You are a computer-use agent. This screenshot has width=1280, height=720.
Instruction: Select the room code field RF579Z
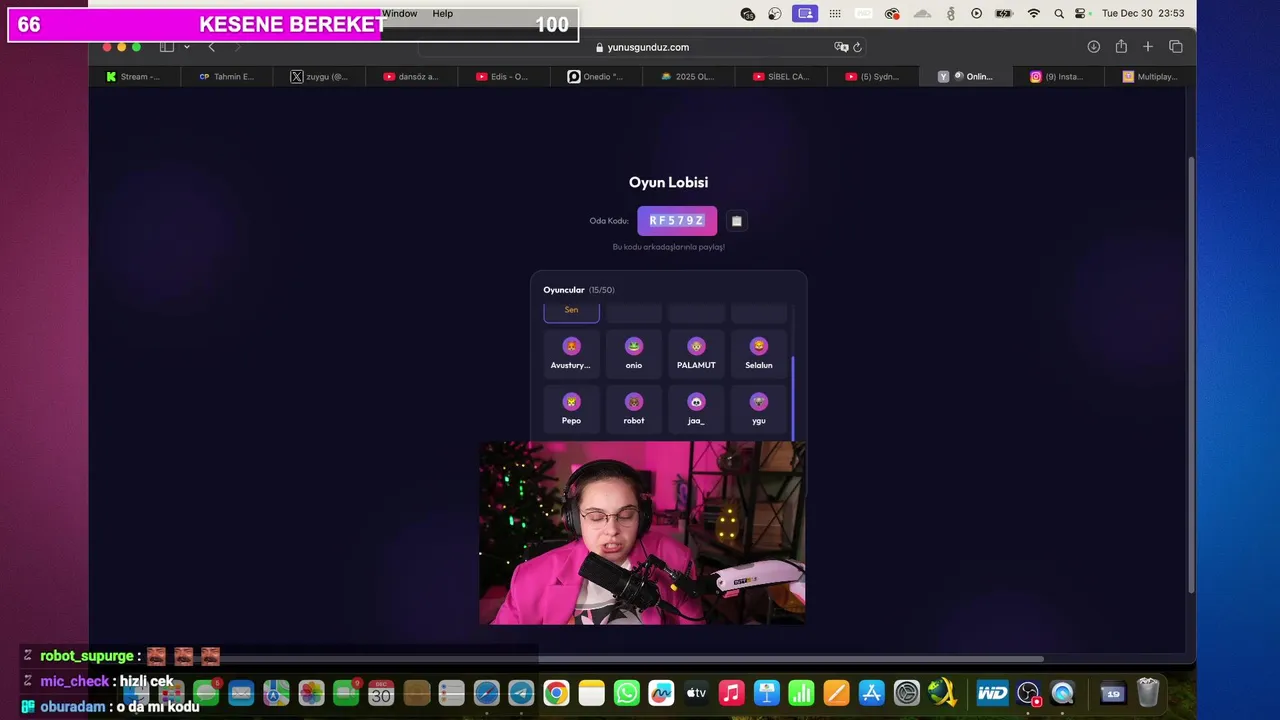[x=677, y=221]
